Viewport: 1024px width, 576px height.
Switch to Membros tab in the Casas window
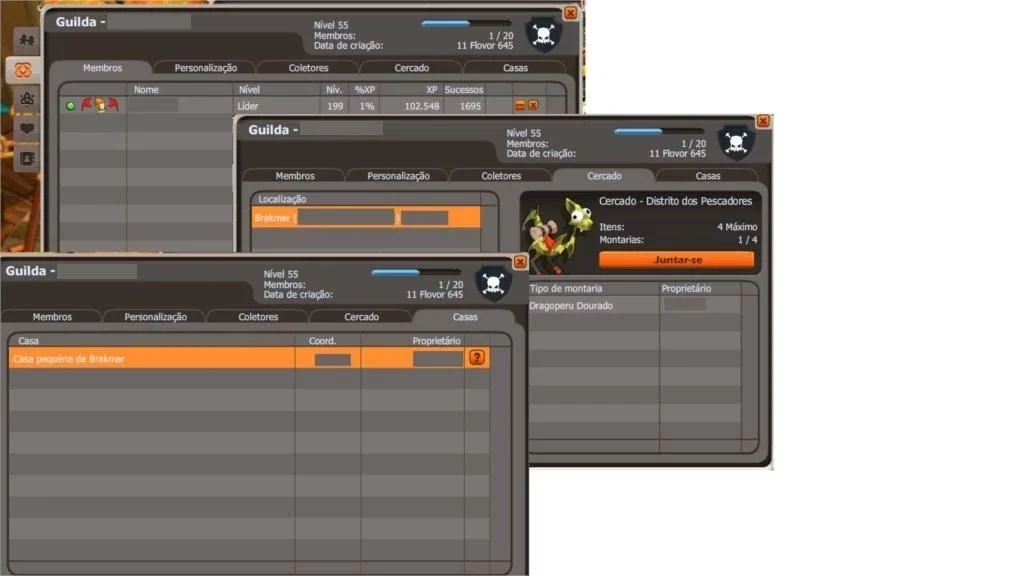click(x=52, y=317)
